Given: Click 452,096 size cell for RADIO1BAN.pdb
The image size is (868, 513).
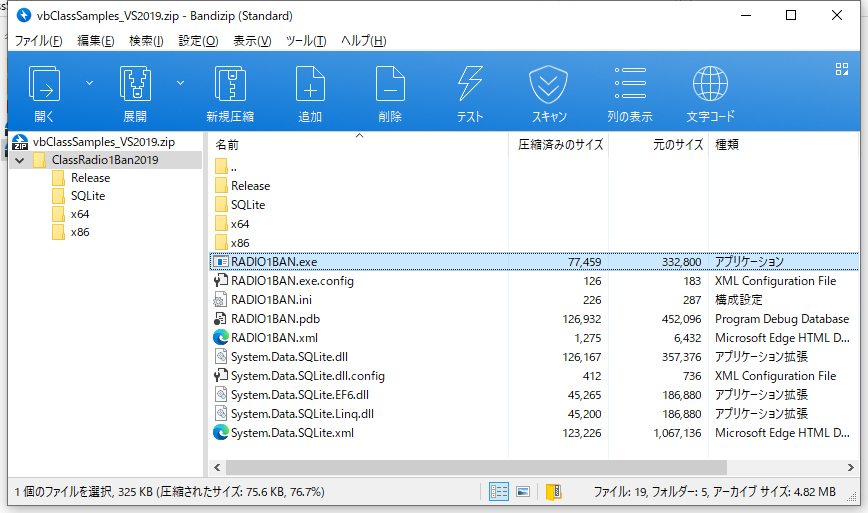Looking at the screenshot, I should click(x=681, y=319).
